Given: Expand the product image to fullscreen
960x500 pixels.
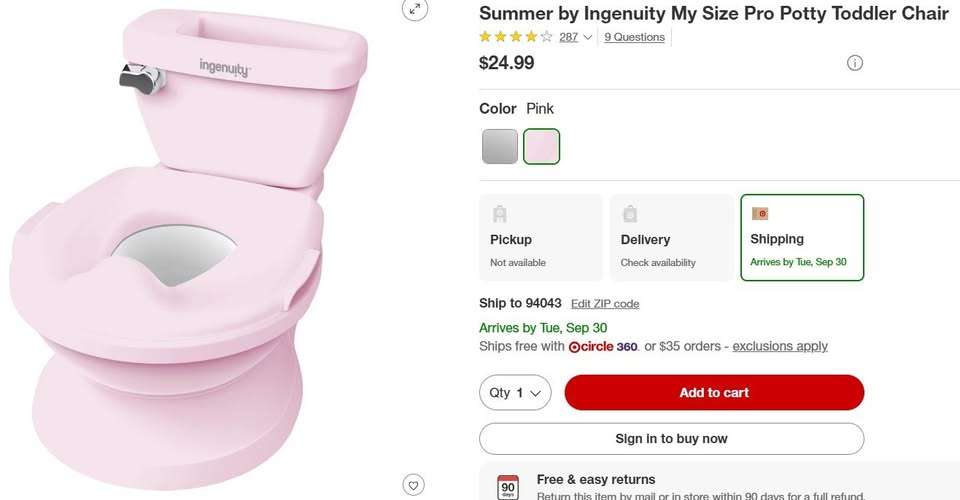Looking at the screenshot, I should pos(414,9).
